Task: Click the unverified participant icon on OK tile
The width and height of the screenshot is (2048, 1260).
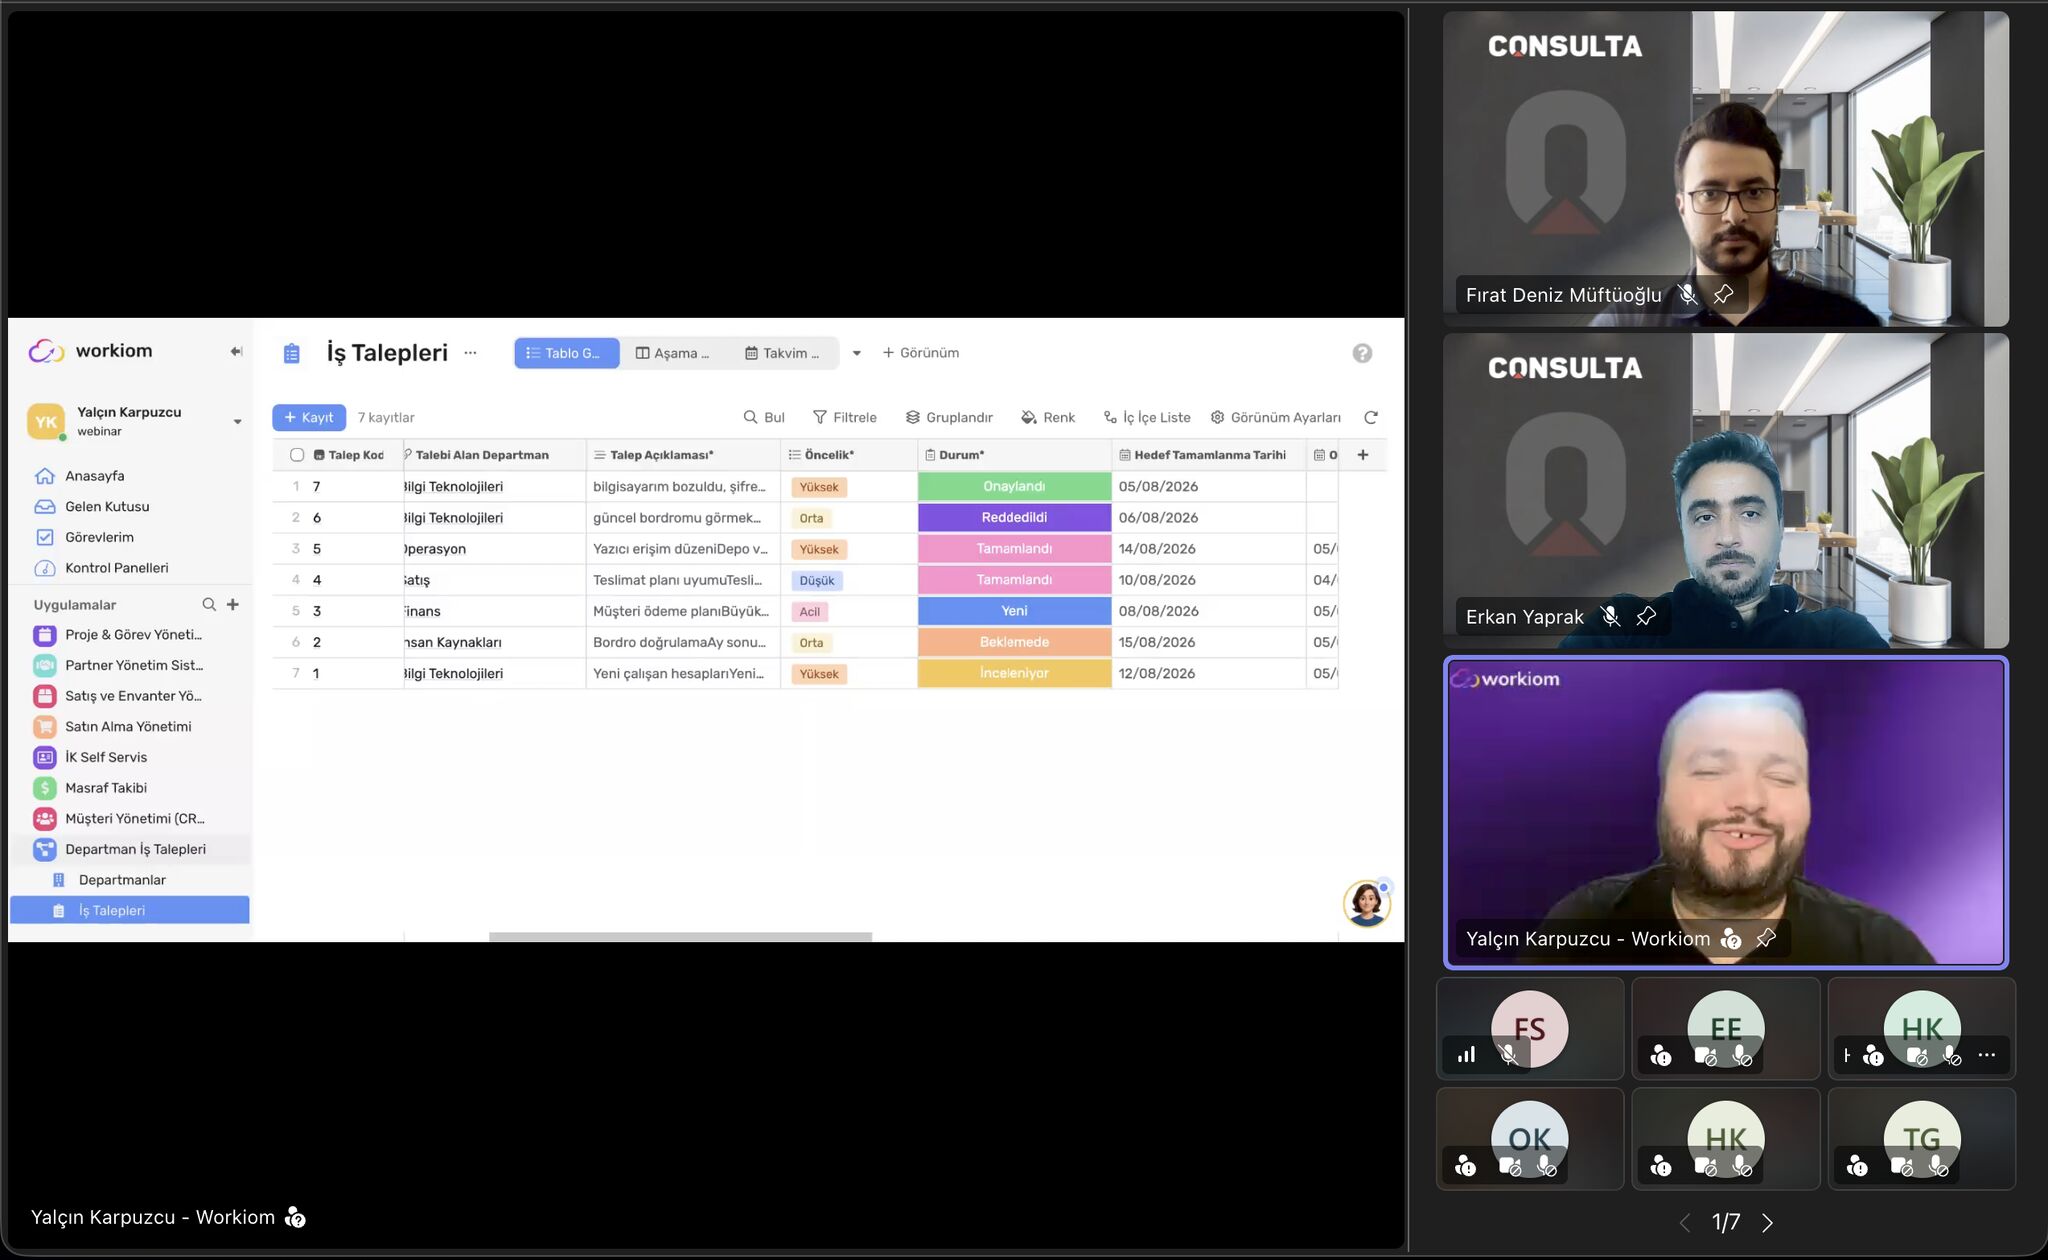Action: (1465, 1165)
